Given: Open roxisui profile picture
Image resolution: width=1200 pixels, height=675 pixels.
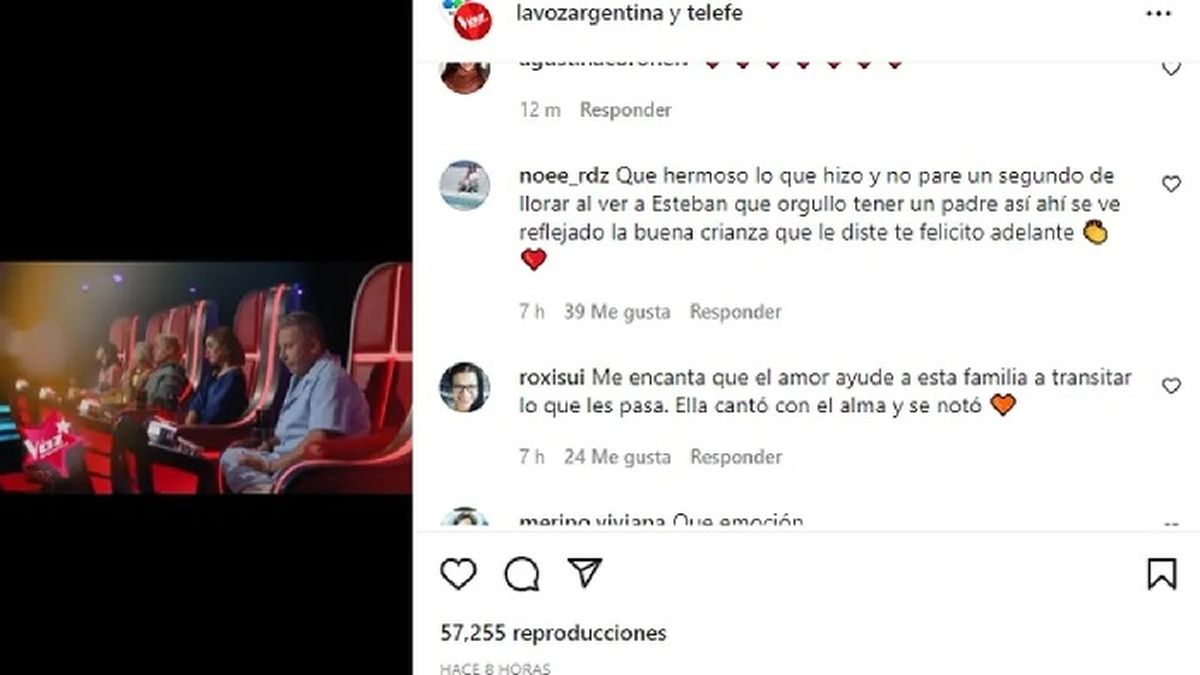Looking at the screenshot, I should (465, 387).
